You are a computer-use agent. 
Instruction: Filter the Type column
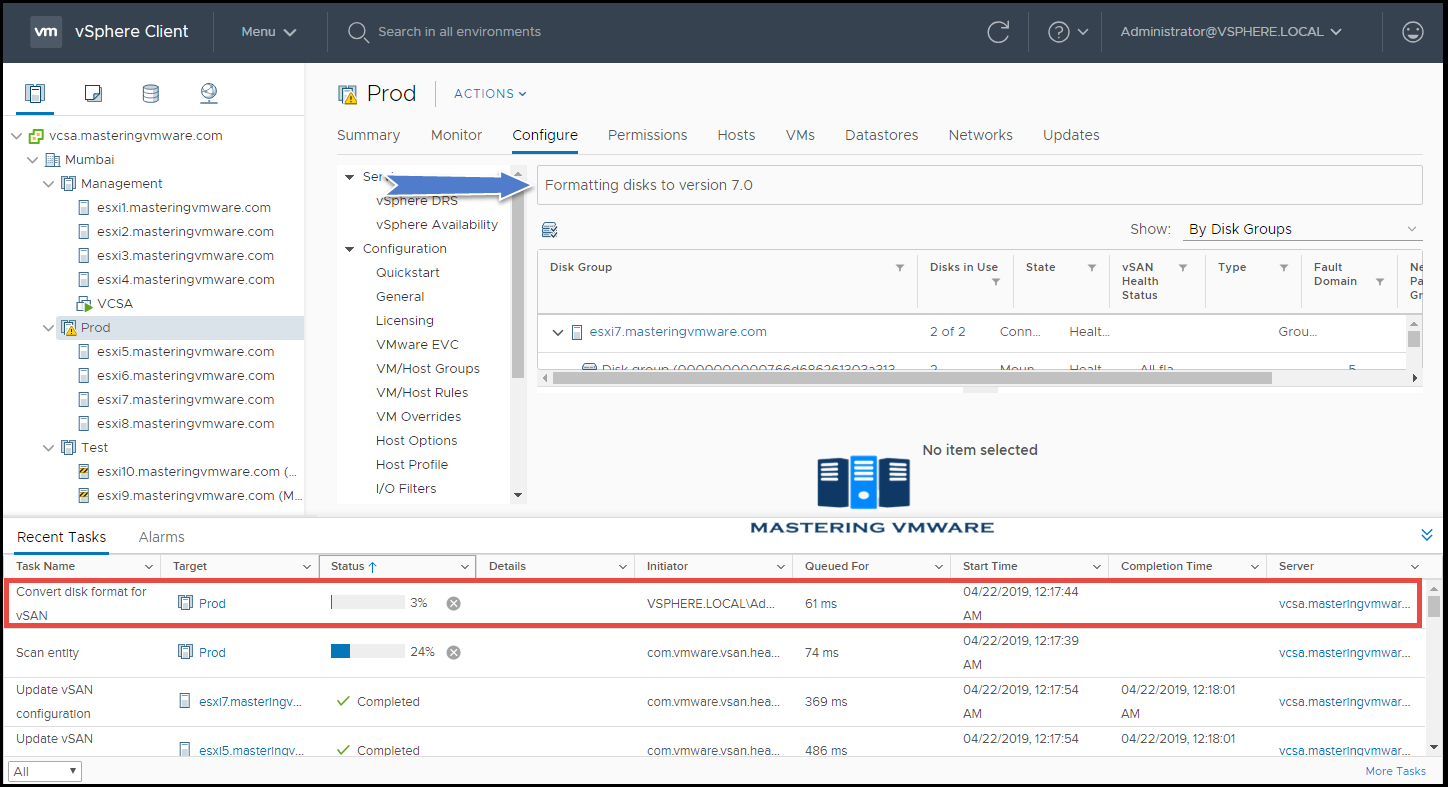tap(1284, 268)
